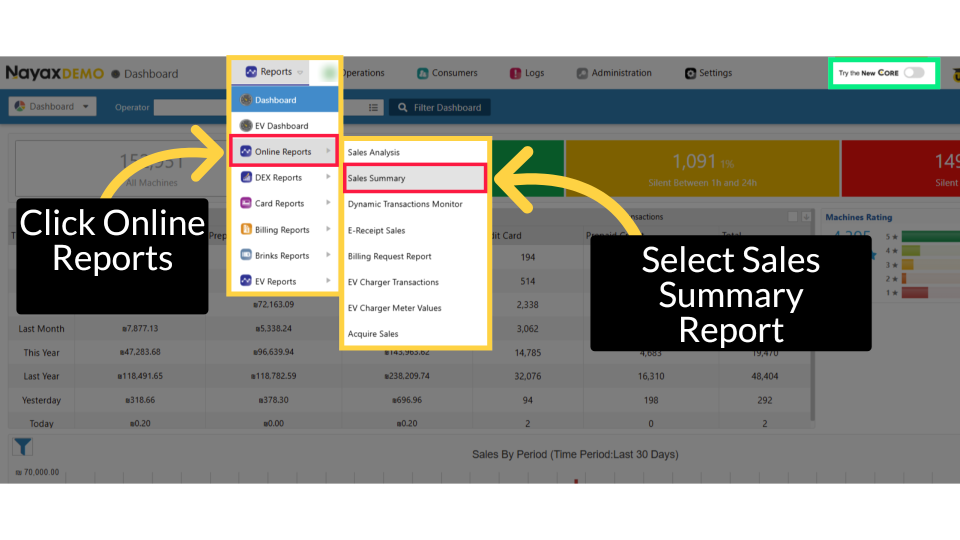Open Brinks Reports menu entry

[x=285, y=255]
